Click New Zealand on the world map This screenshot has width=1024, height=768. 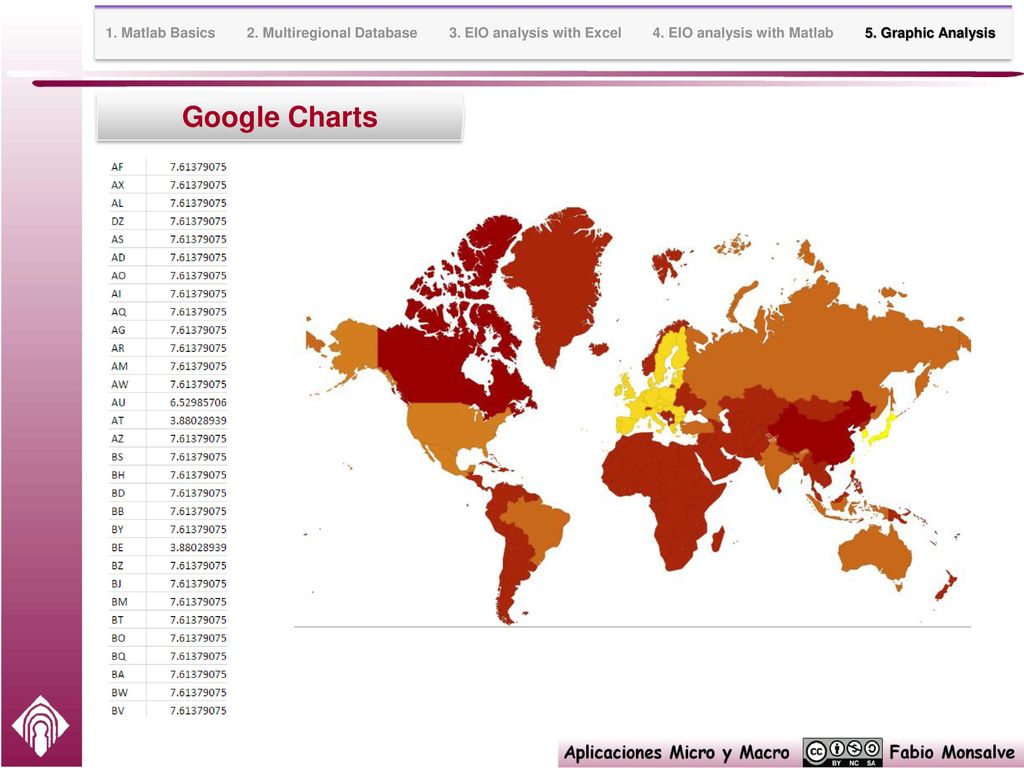(x=946, y=586)
